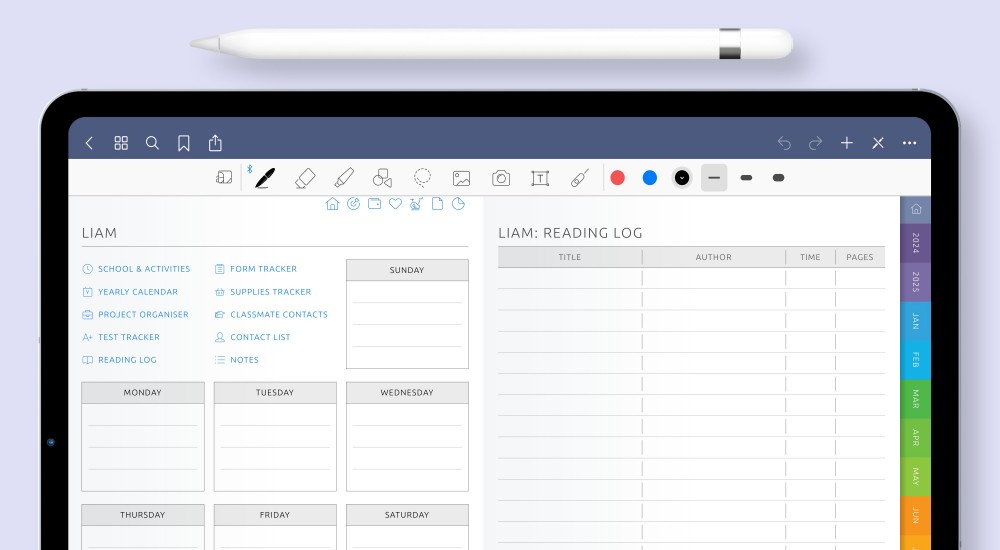Switch to the MAY side tab
Viewport: 1000px width, 550px height.
point(915,477)
